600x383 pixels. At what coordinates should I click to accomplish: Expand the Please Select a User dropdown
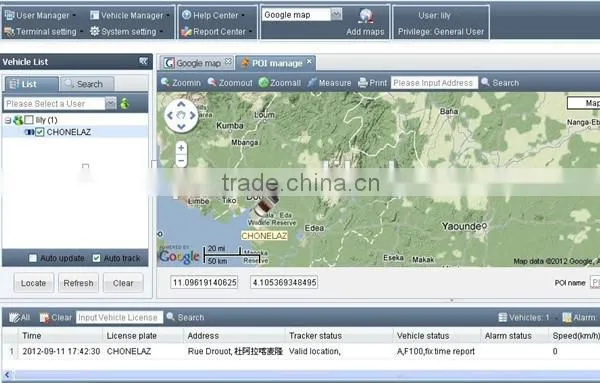click(111, 103)
